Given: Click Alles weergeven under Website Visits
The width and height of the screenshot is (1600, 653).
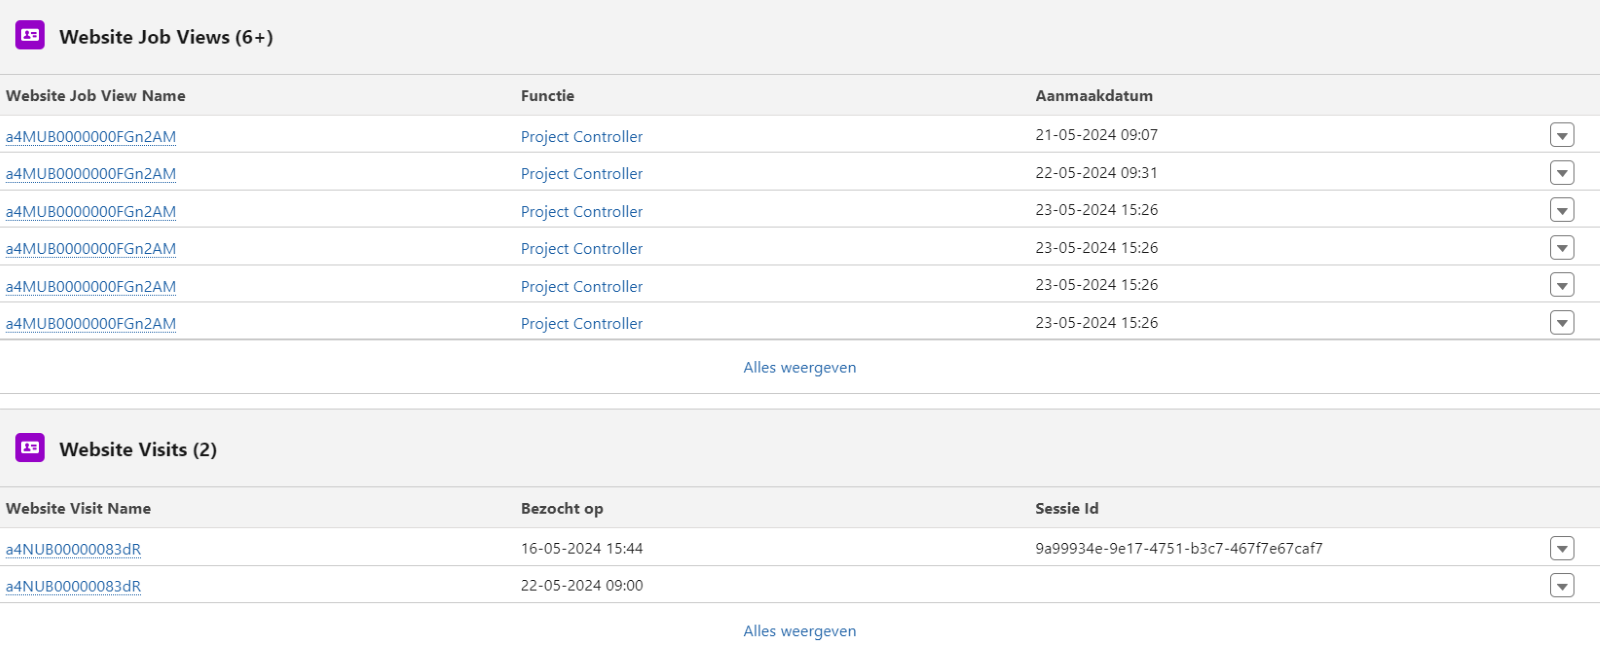Looking at the screenshot, I should point(799,631).
